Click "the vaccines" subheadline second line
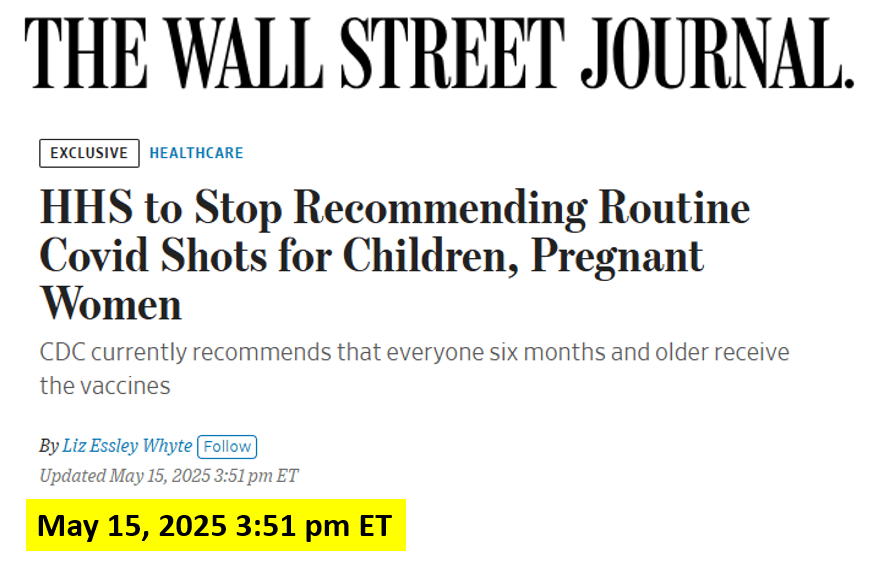873x561 pixels. pos(105,386)
